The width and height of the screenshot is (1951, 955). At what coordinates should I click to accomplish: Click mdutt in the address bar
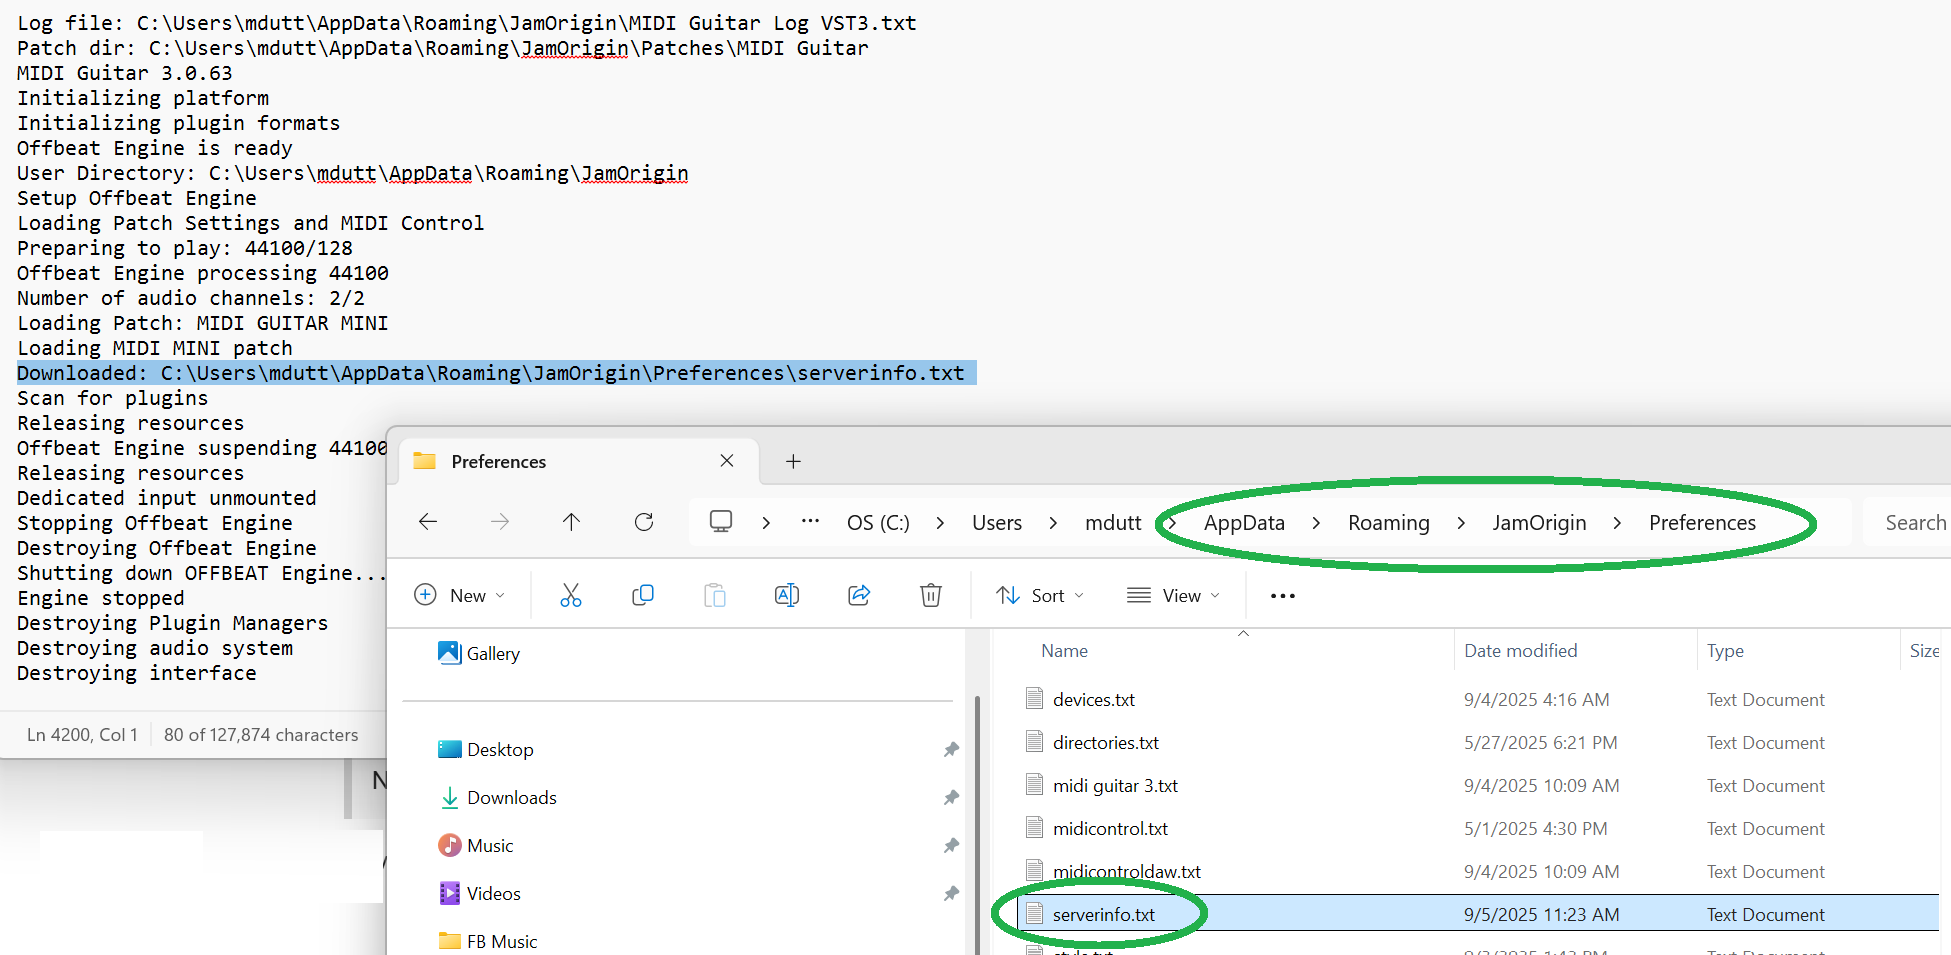pyautogui.click(x=1113, y=523)
